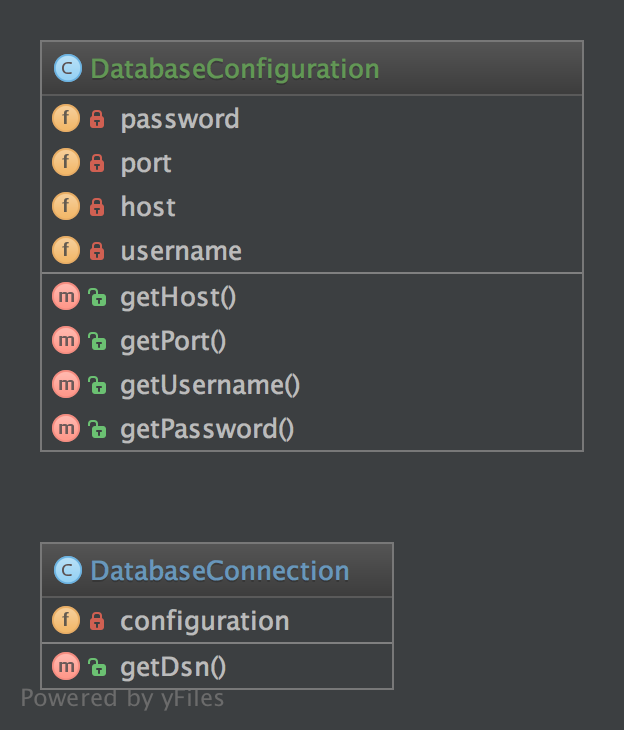Click the method icon next to getUsername()

tap(66, 385)
